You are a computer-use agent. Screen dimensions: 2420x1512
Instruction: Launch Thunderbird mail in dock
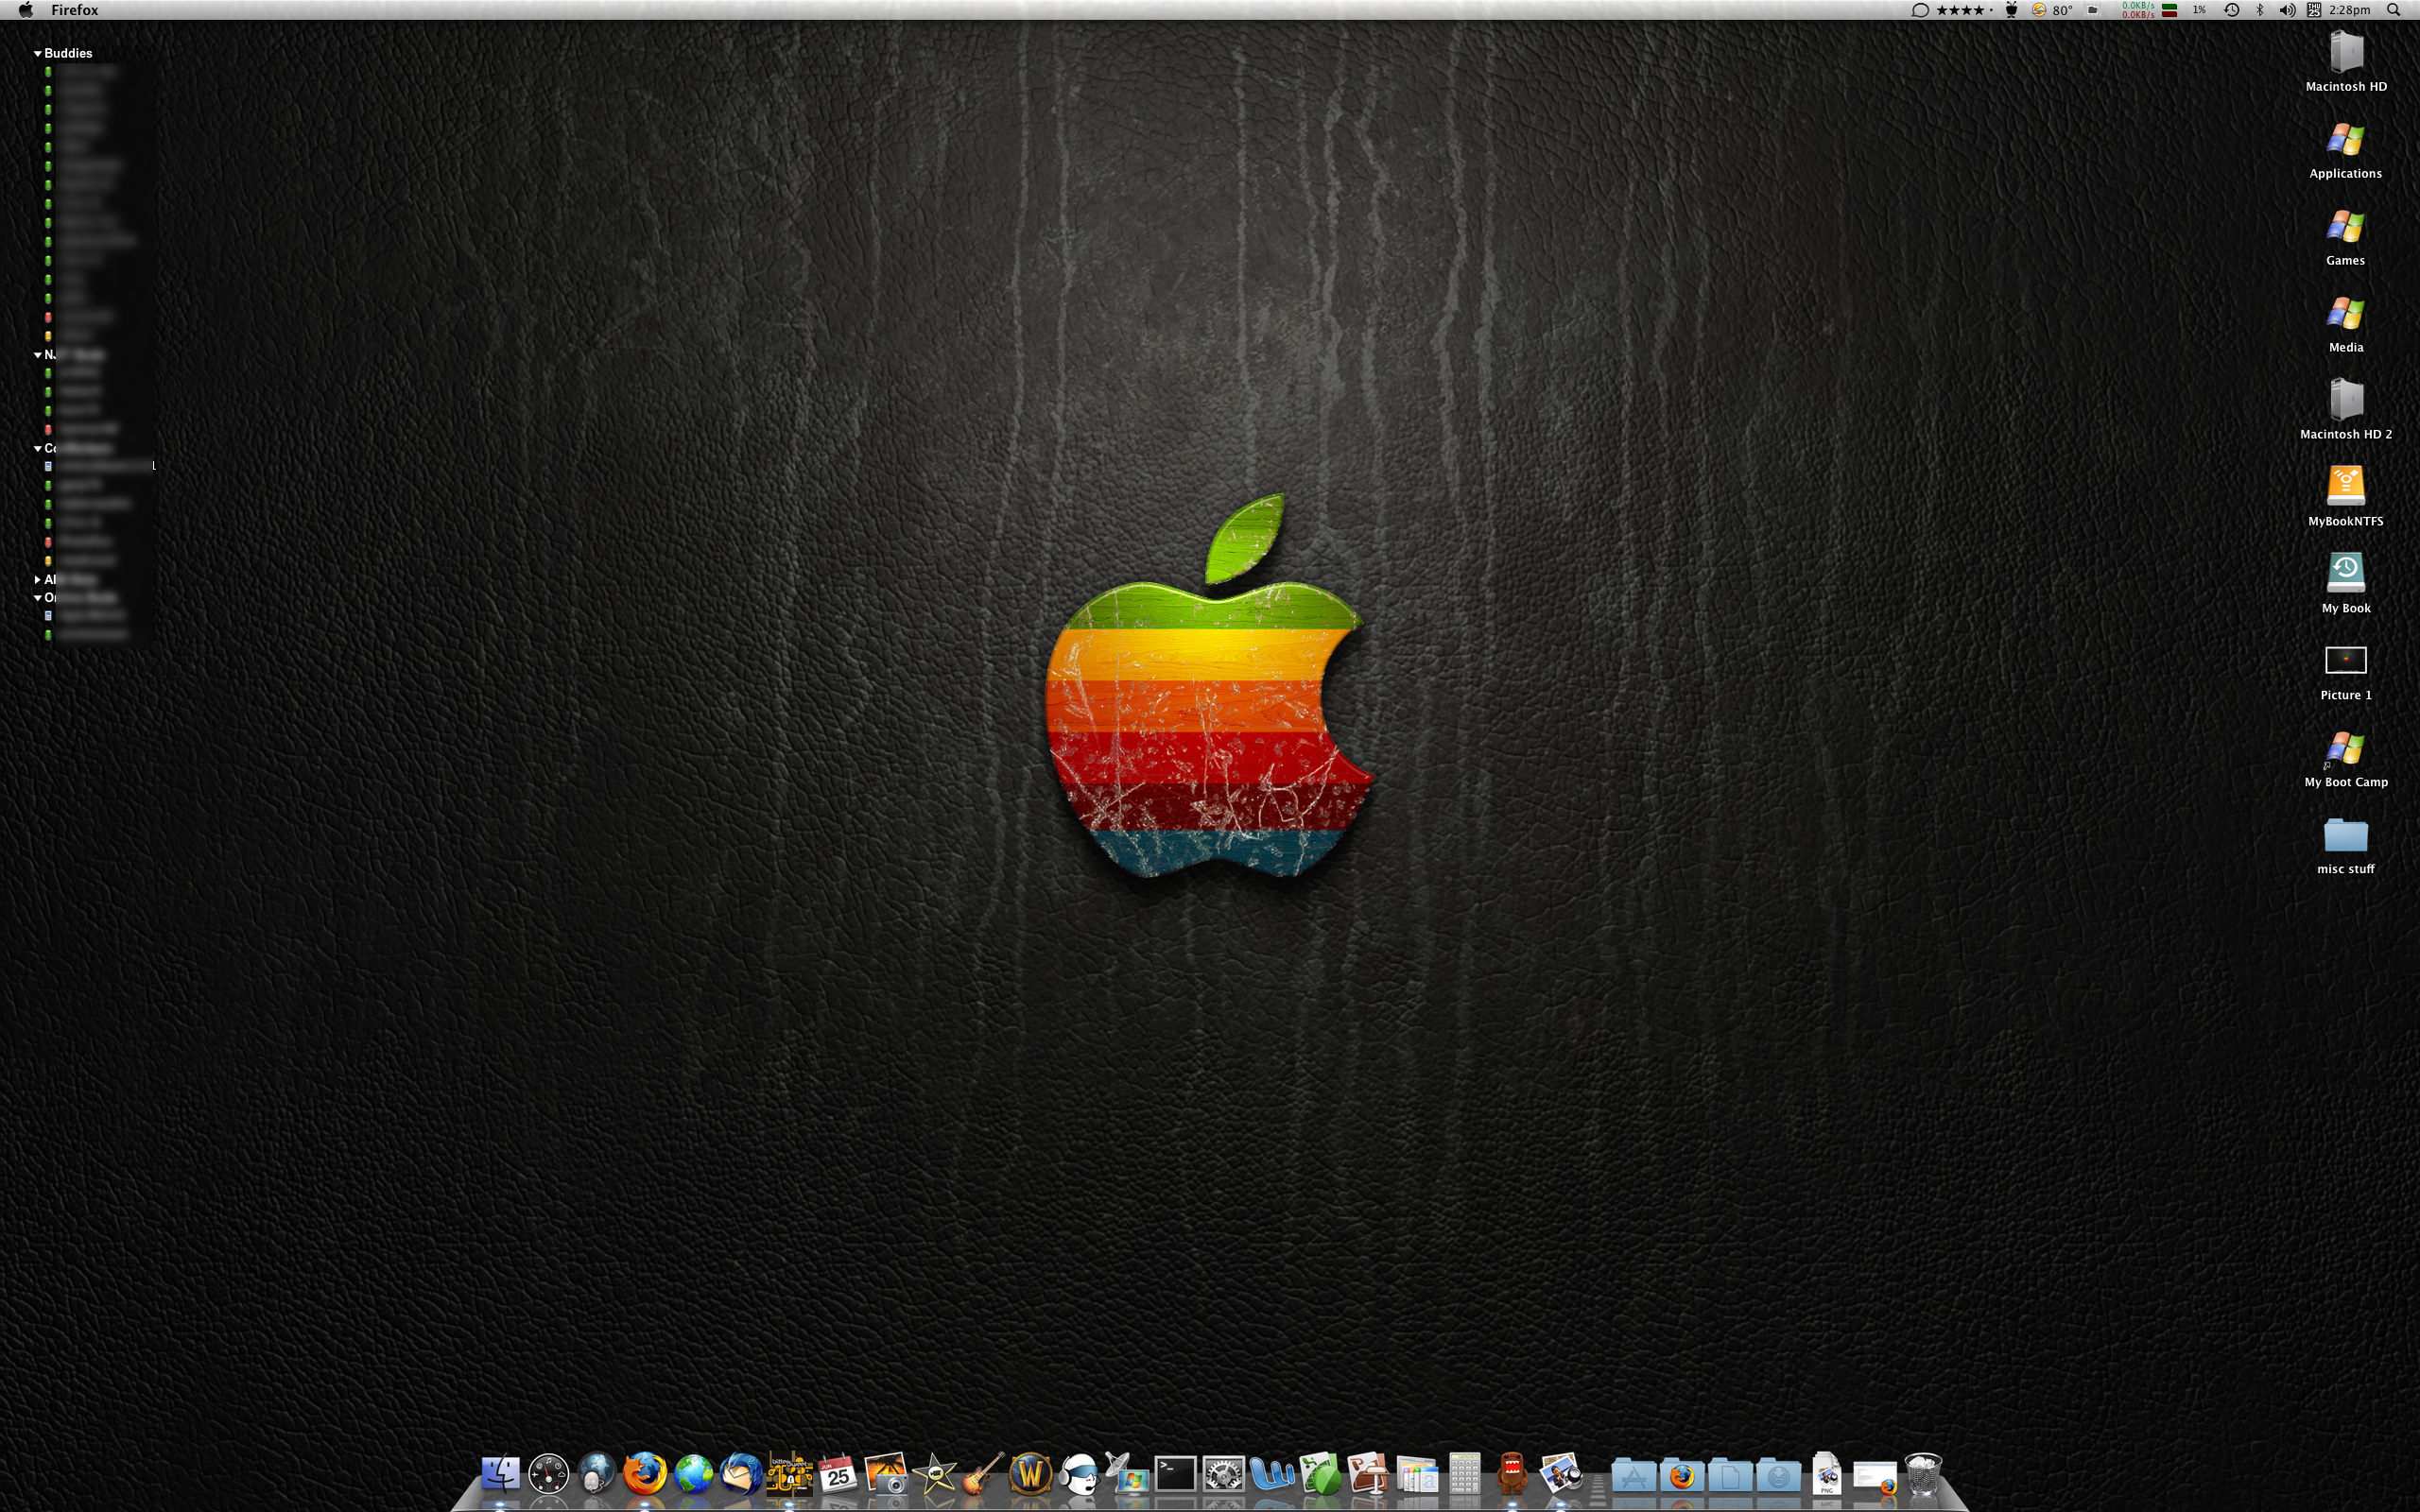click(x=741, y=1474)
